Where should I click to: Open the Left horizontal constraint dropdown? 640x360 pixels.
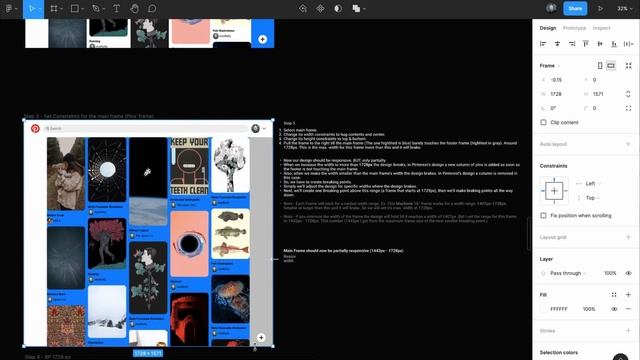tap(593, 184)
